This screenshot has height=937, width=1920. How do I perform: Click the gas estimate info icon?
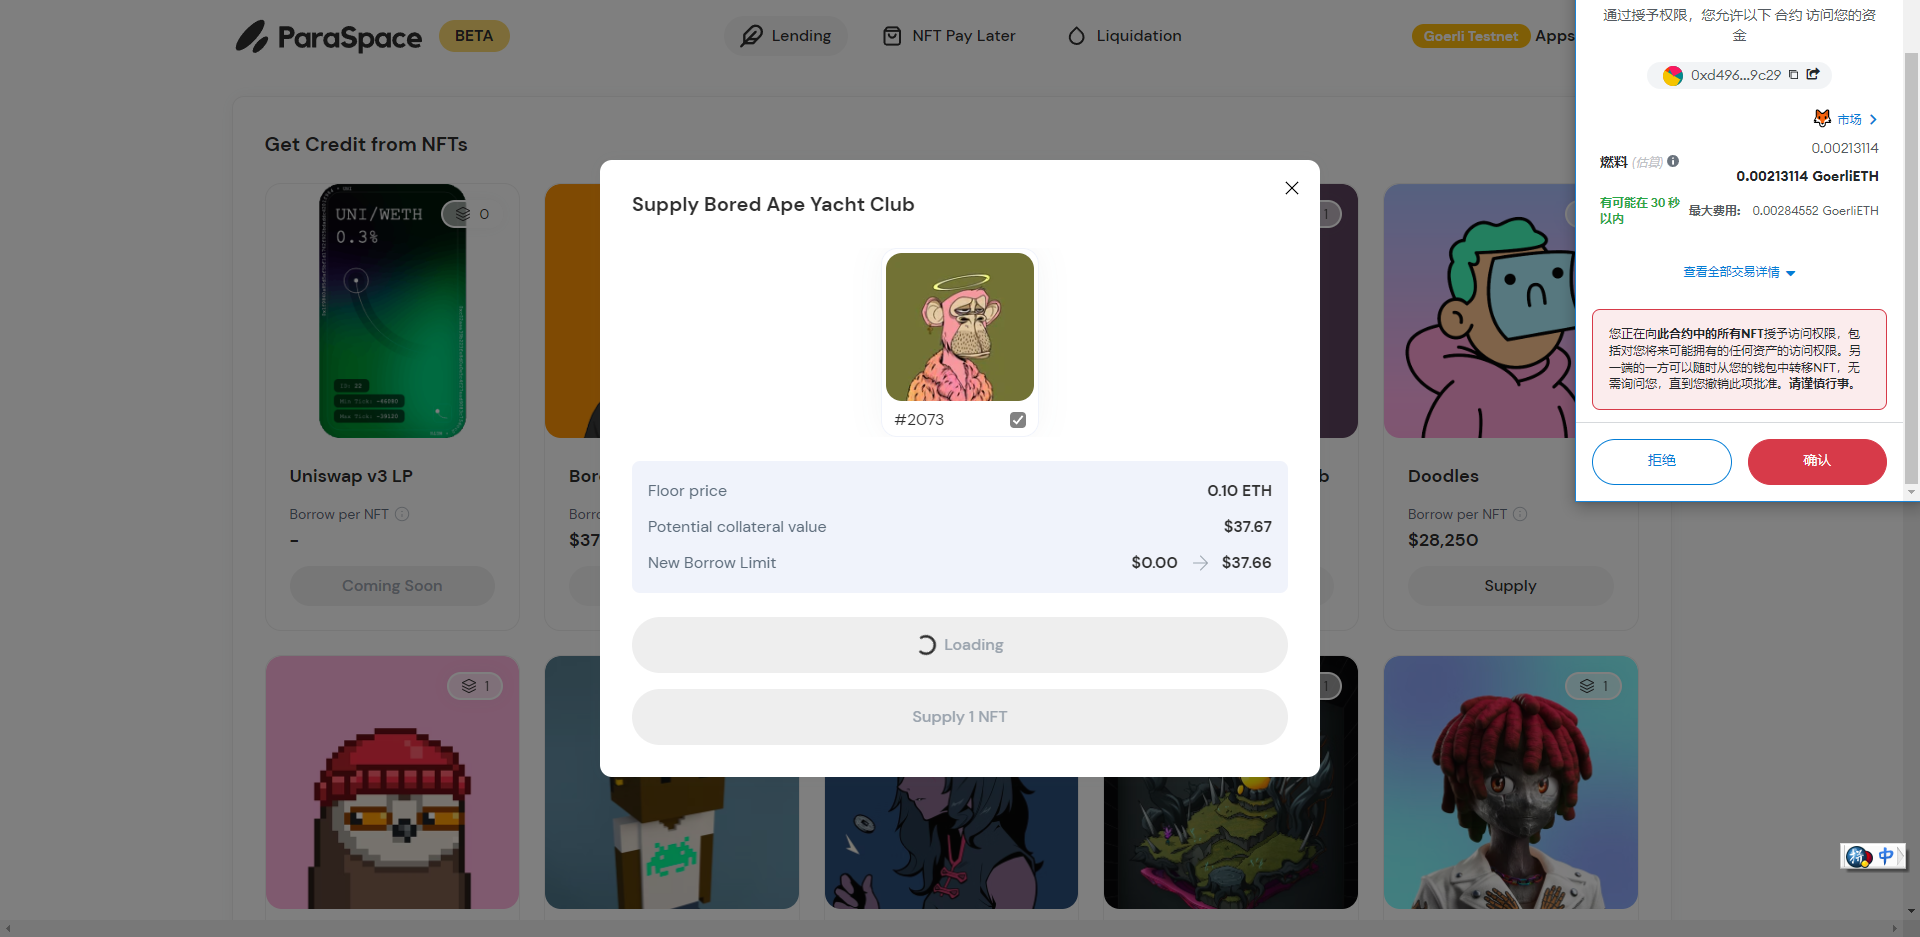tap(1673, 161)
